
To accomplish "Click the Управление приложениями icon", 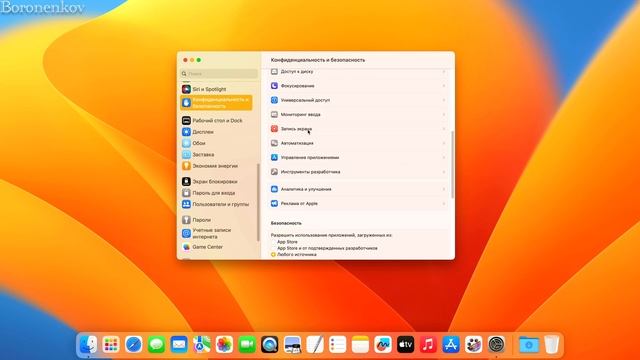I will [x=274, y=158].
